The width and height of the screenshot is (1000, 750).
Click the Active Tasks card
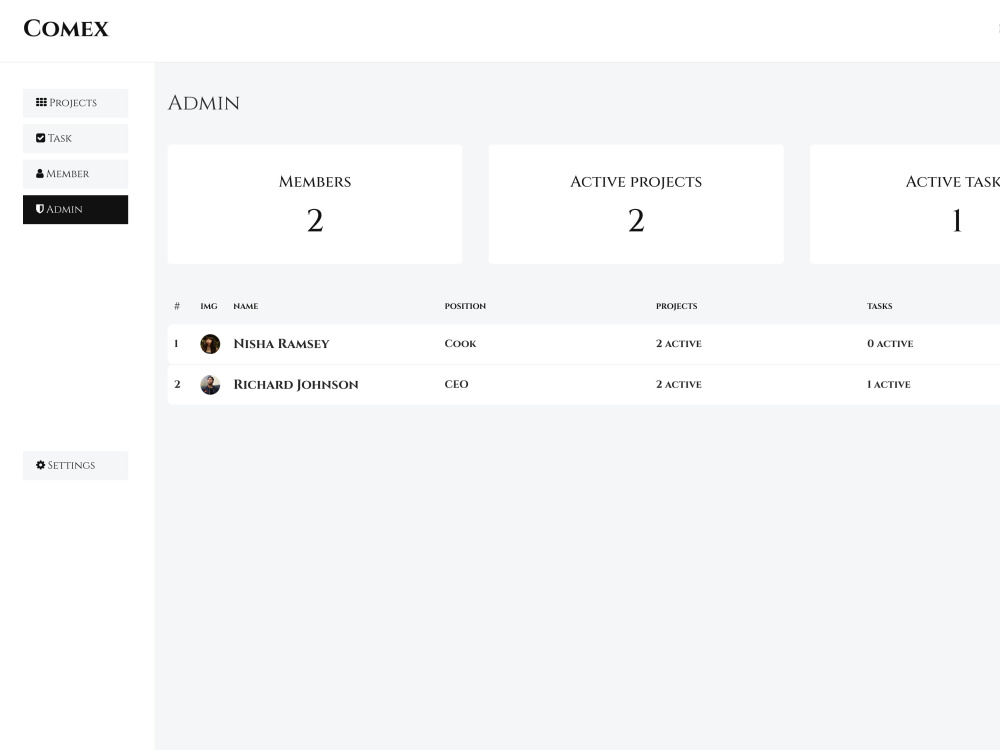[x=905, y=204]
